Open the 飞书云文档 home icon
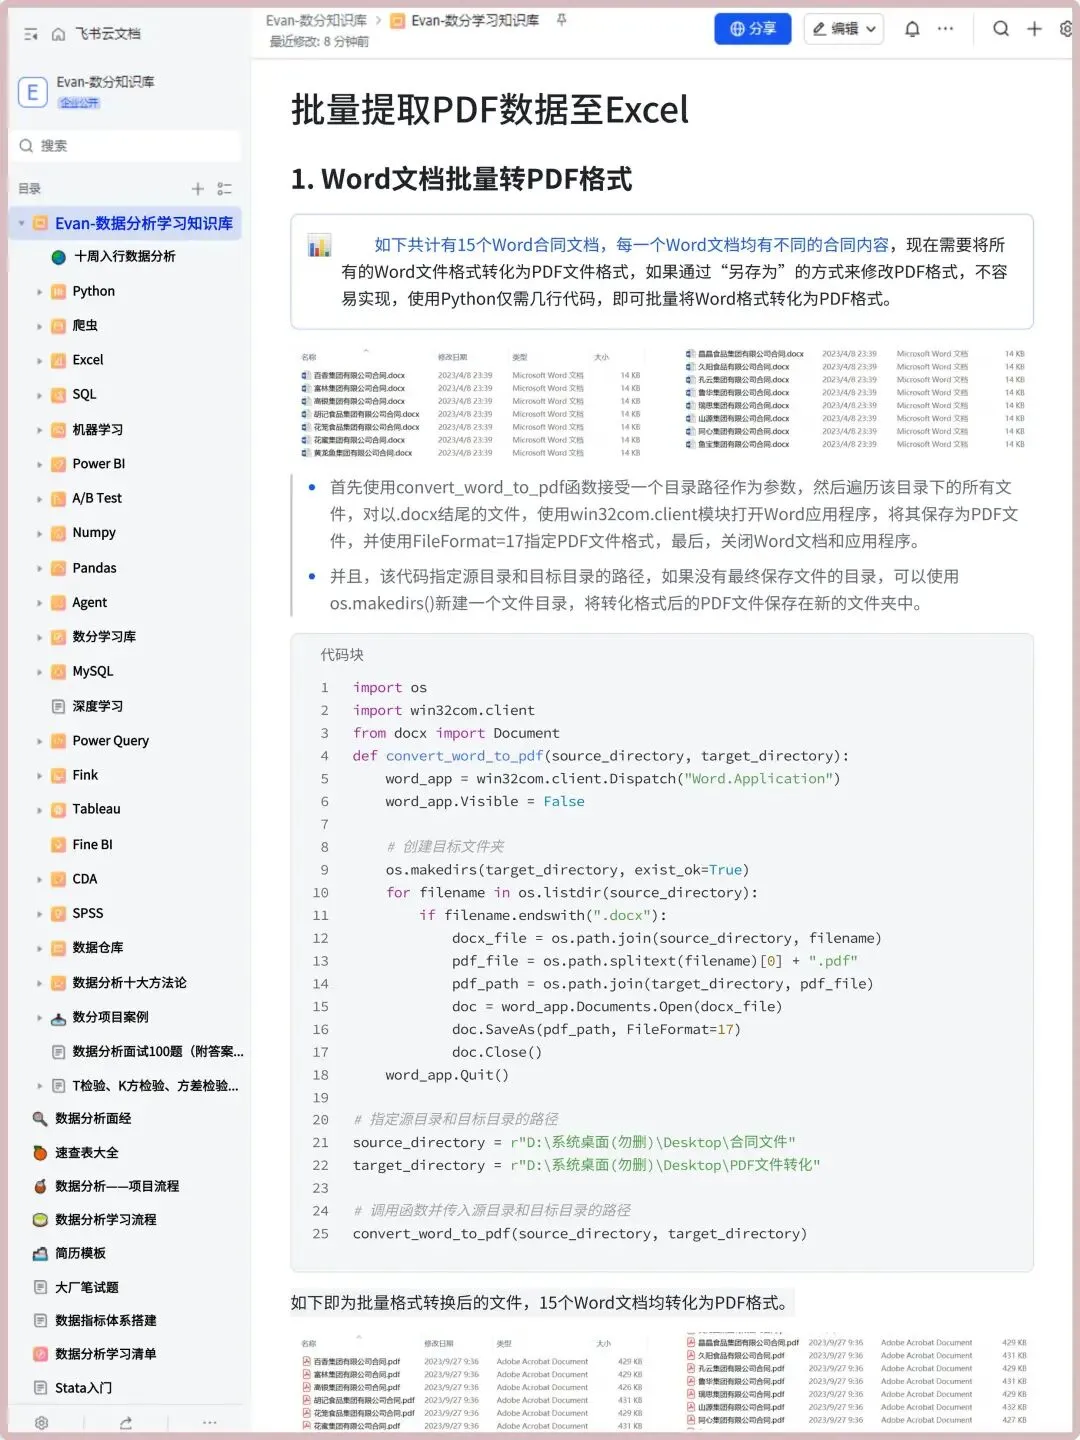Viewport: 1080px width, 1440px height. [x=58, y=34]
